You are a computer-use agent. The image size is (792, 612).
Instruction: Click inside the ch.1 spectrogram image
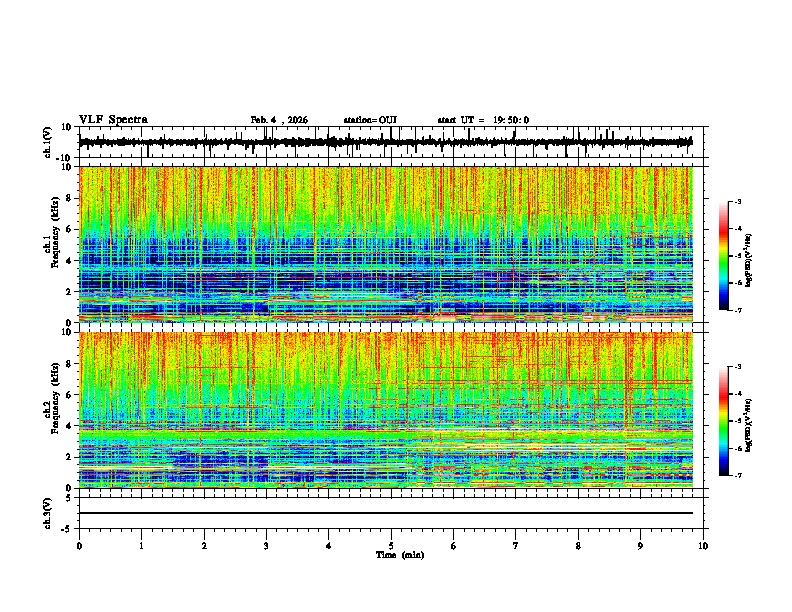pos(386,244)
